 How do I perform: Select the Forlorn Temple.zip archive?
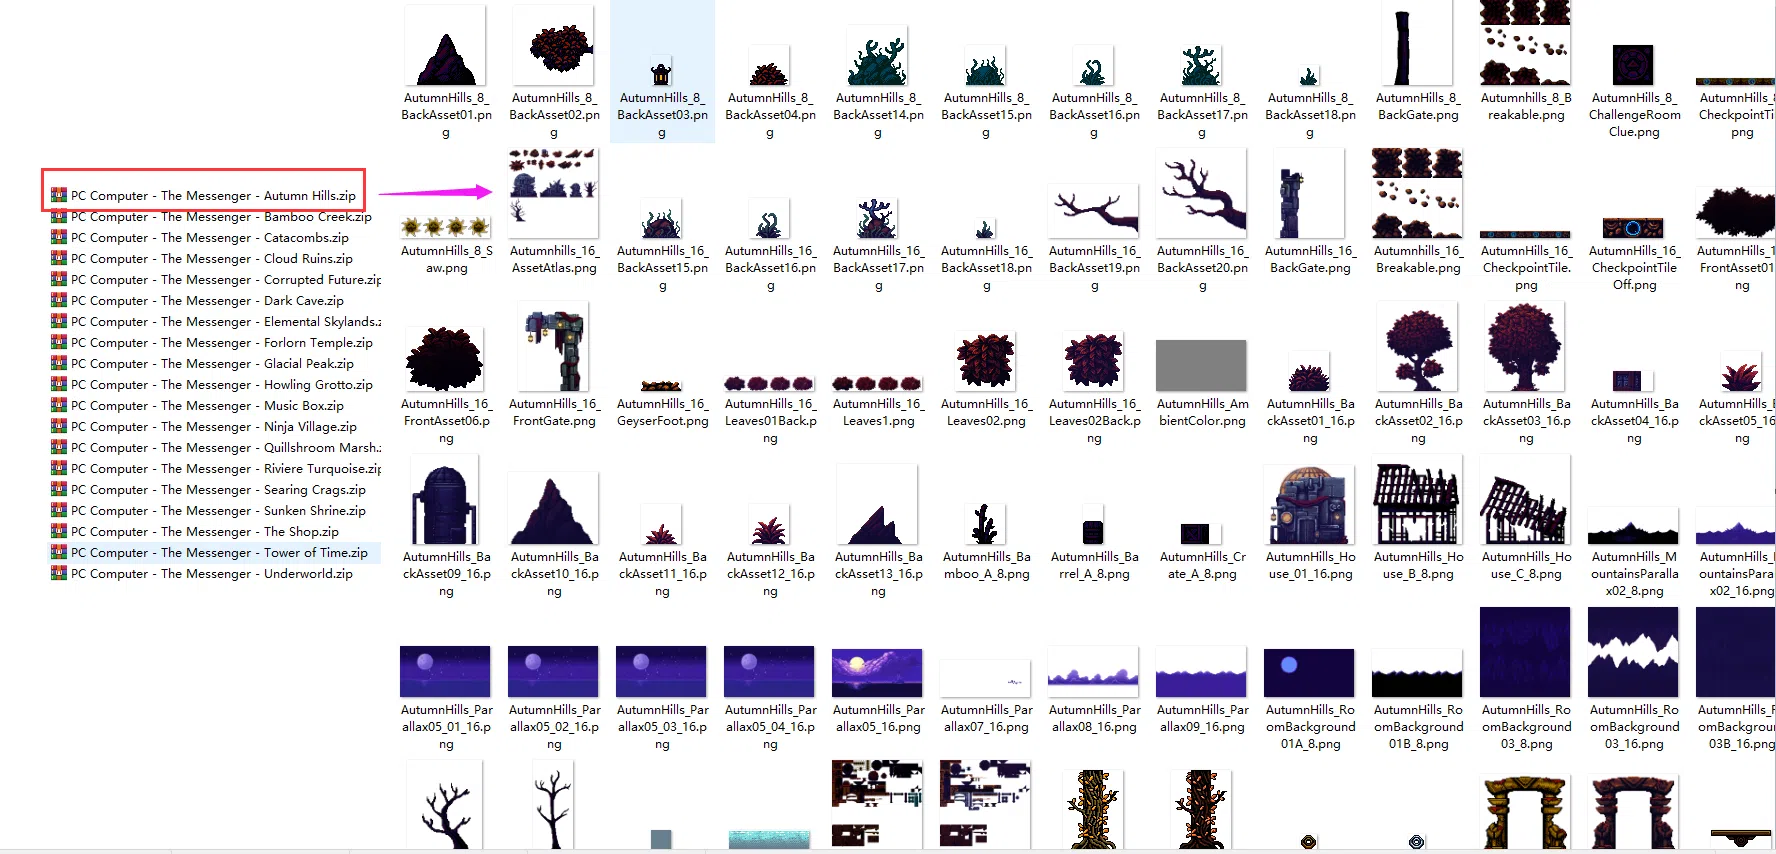(x=212, y=343)
